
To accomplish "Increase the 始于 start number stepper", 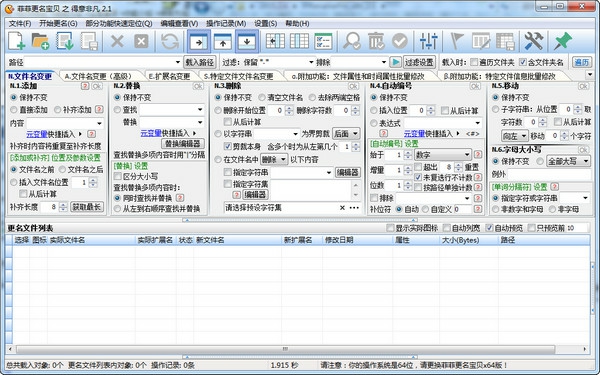I will click(408, 153).
